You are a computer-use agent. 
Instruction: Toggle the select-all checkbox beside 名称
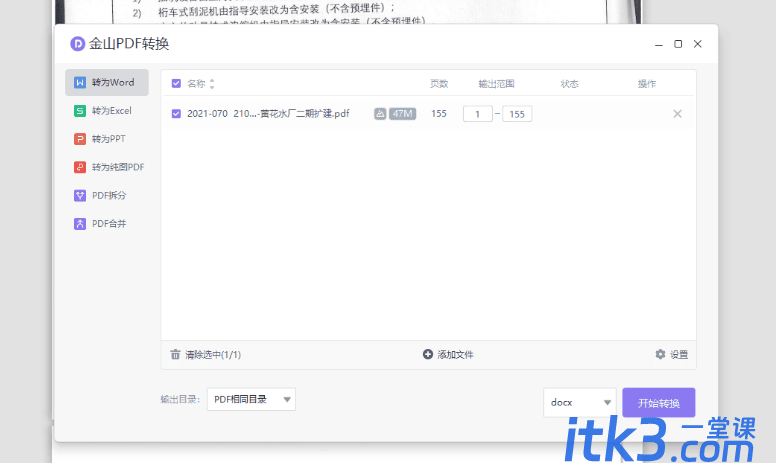pyautogui.click(x=176, y=83)
